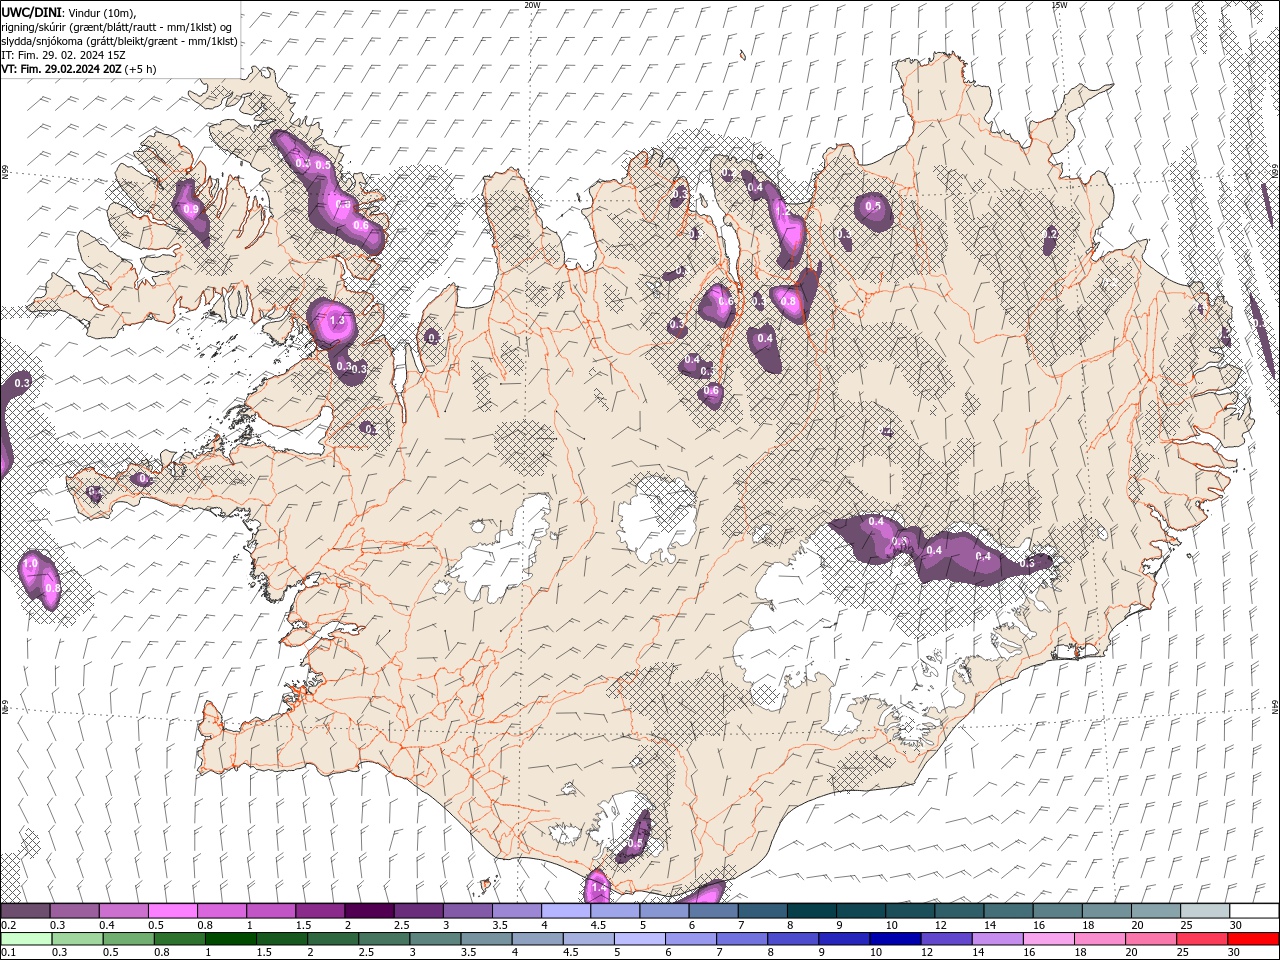Pick the rain legend swatch starting at 25
Screen dimensions: 1280x960
click(1202, 939)
